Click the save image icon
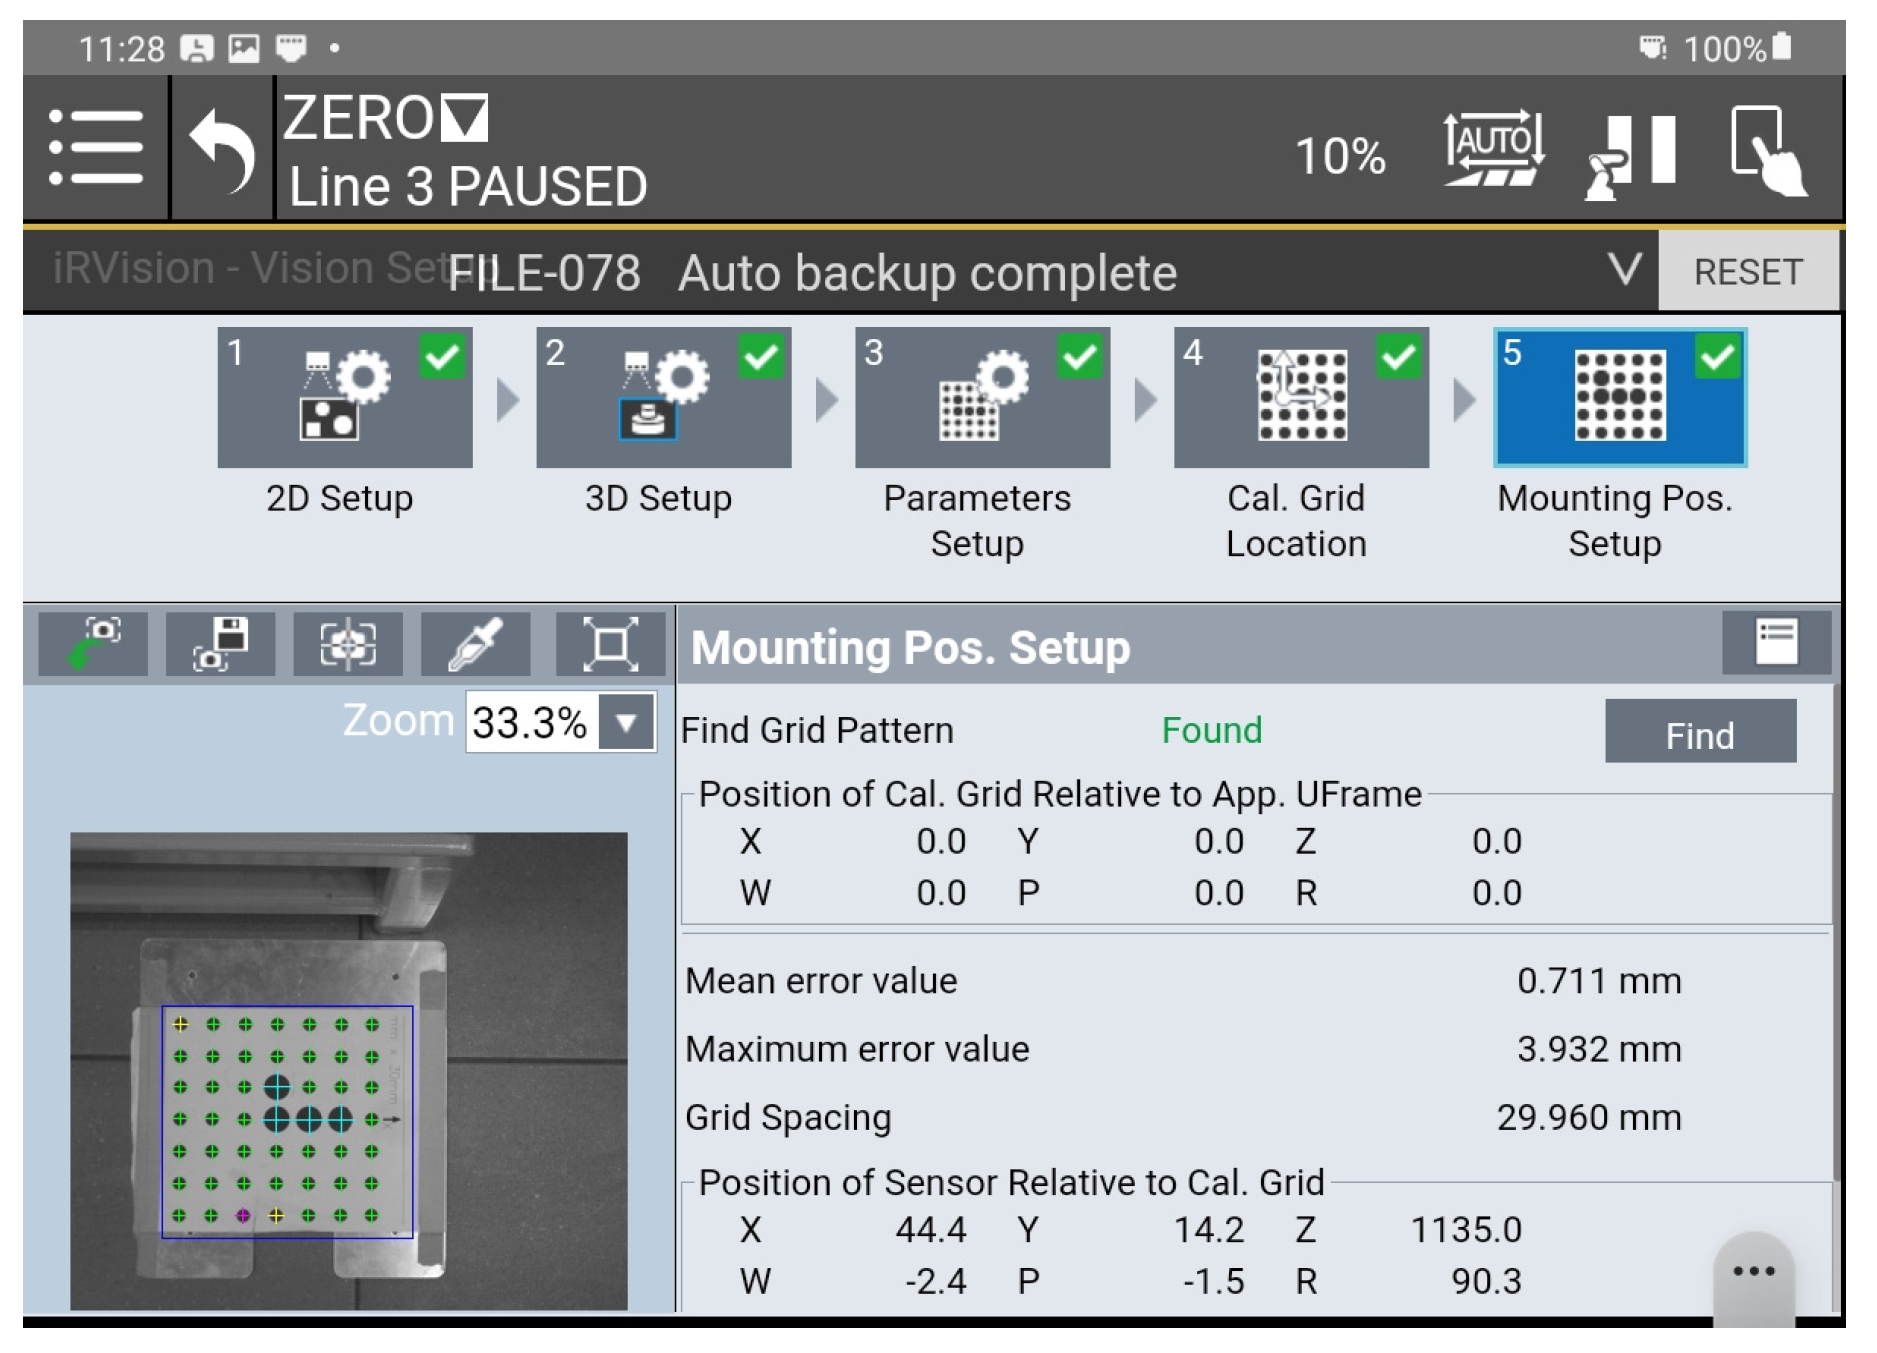This screenshot has width=1877, height=1353. [x=220, y=644]
